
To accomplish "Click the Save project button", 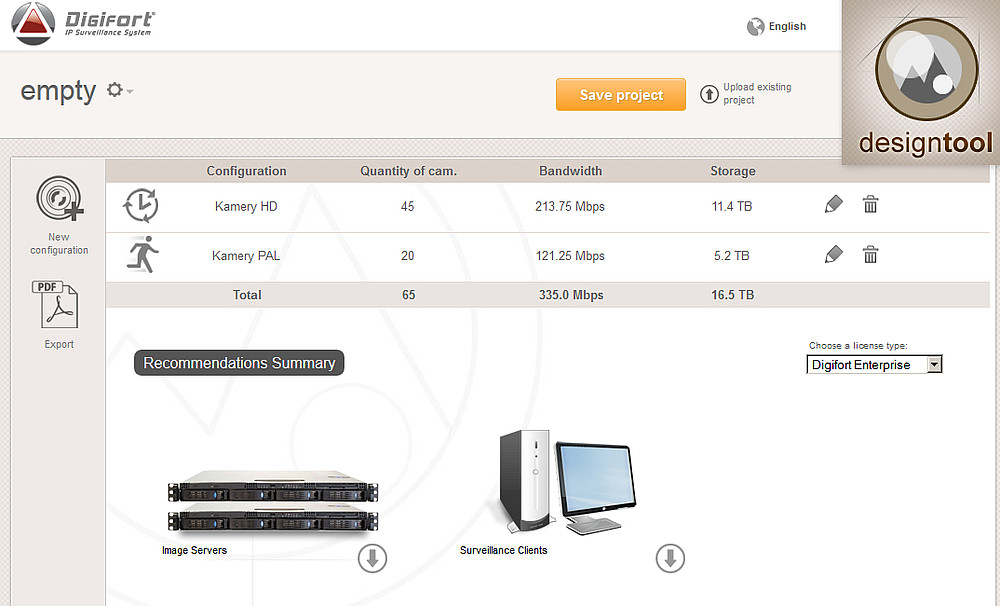I will tap(621, 94).
